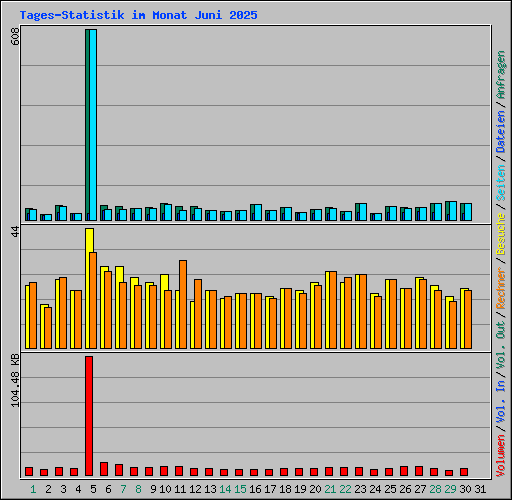512x500 pixels.
Task: Click day '6' on the x-axis
Action: pos(108,489)
